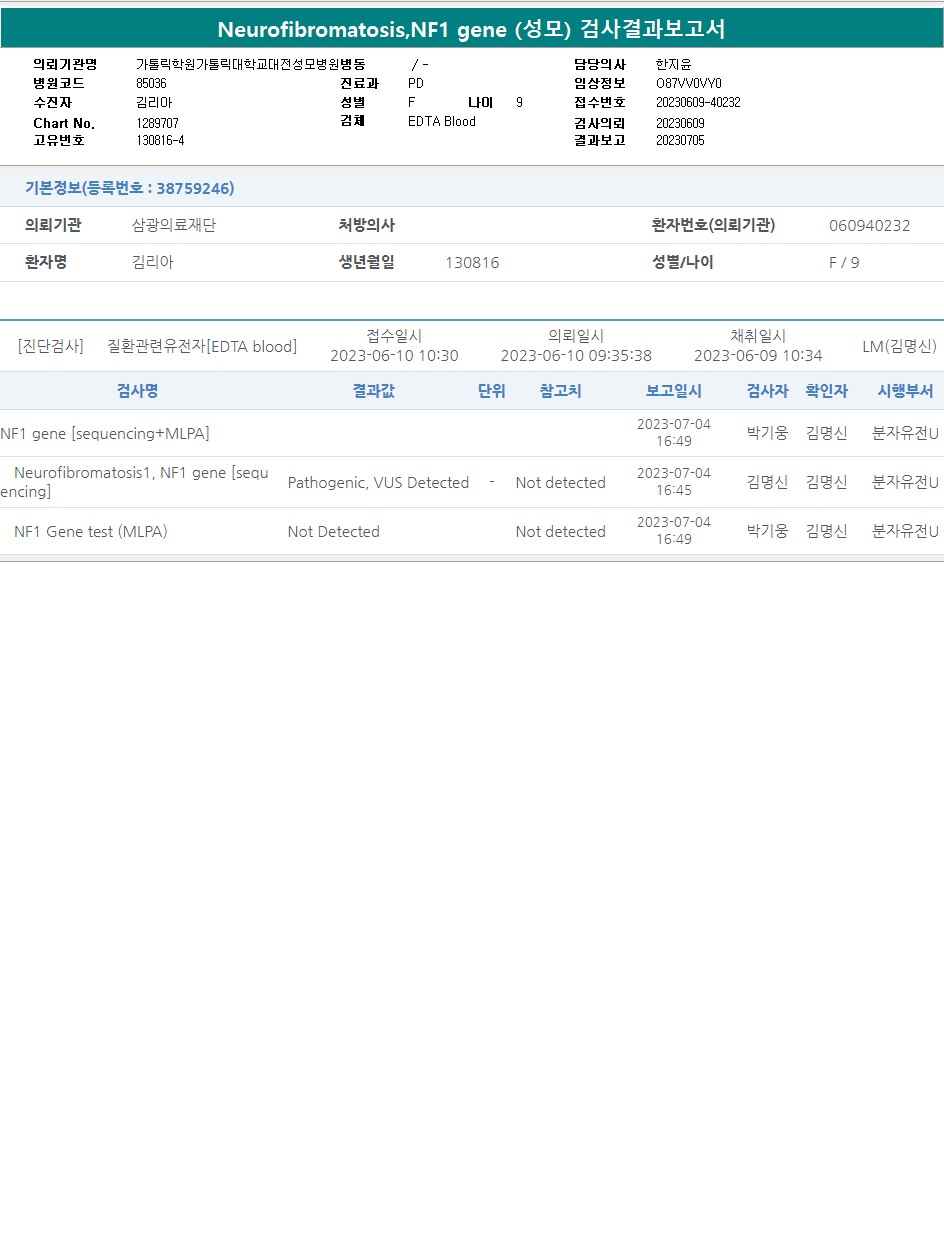Click patient number 060940232
Image resolution: width=944 pixels, height=1237 pixels.
point(869,225)
